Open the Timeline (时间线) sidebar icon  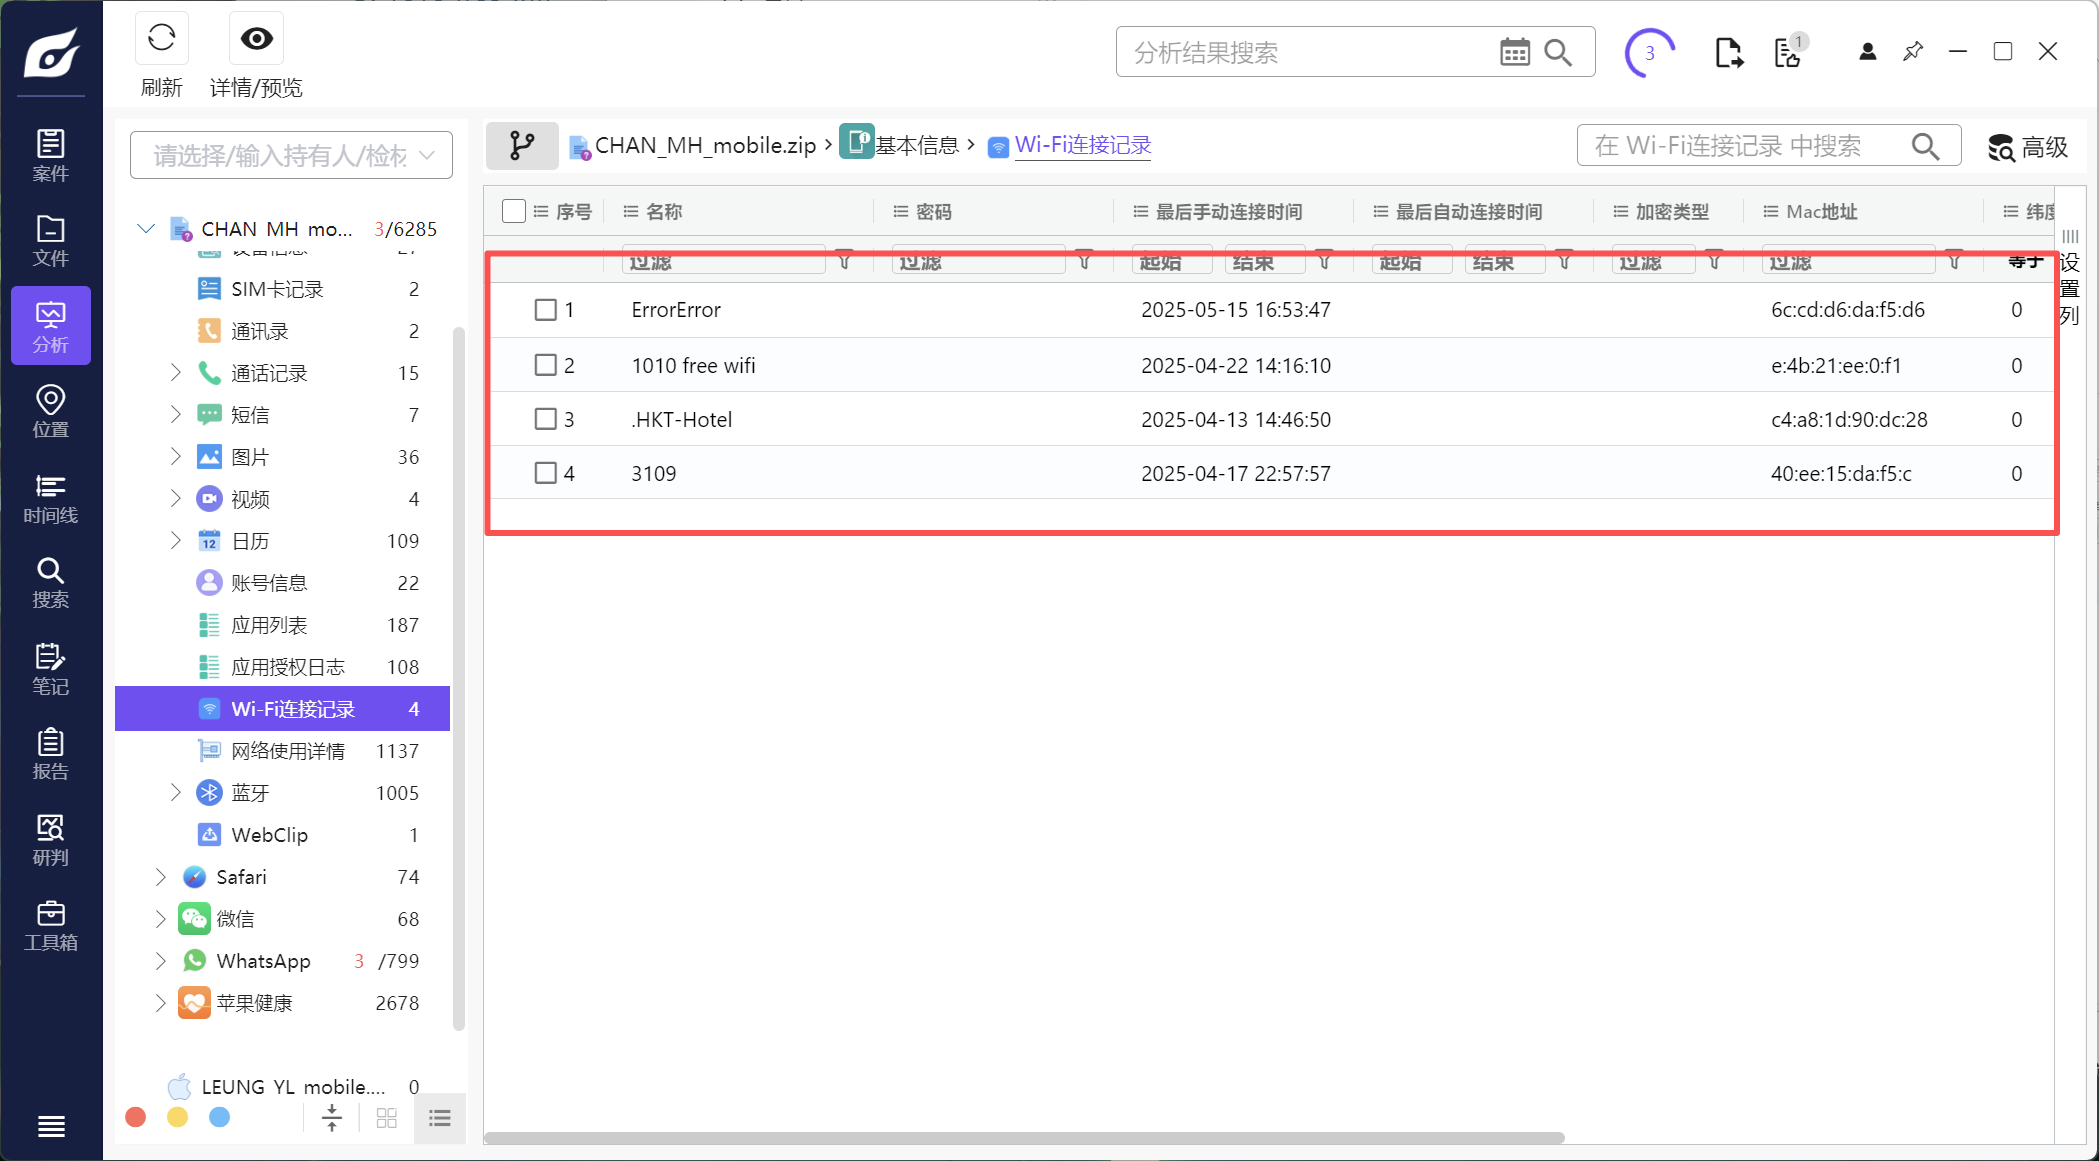point(50,498)
